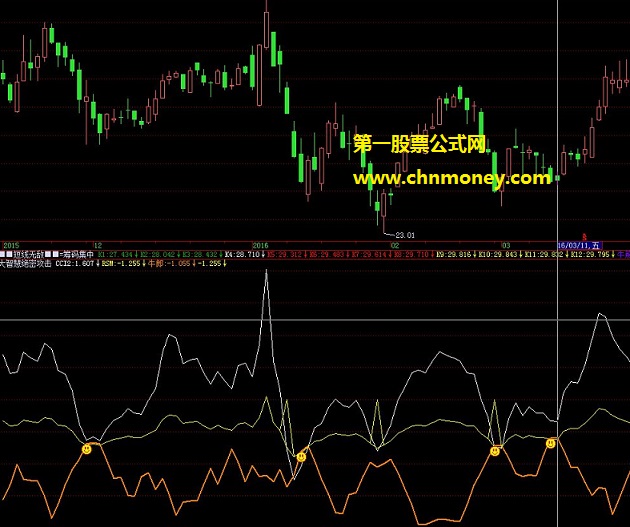This screenshot has height=527, width=630.
Task: Click the first smiley signal near December 2015
Action: [x=87, y=449]
